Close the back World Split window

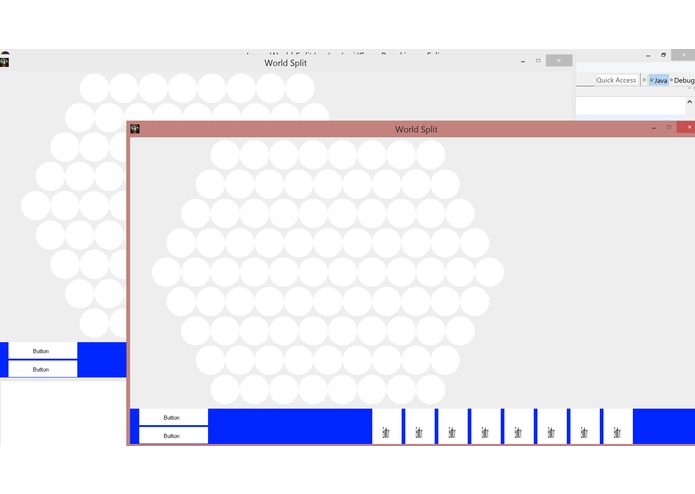click(559, 60)
